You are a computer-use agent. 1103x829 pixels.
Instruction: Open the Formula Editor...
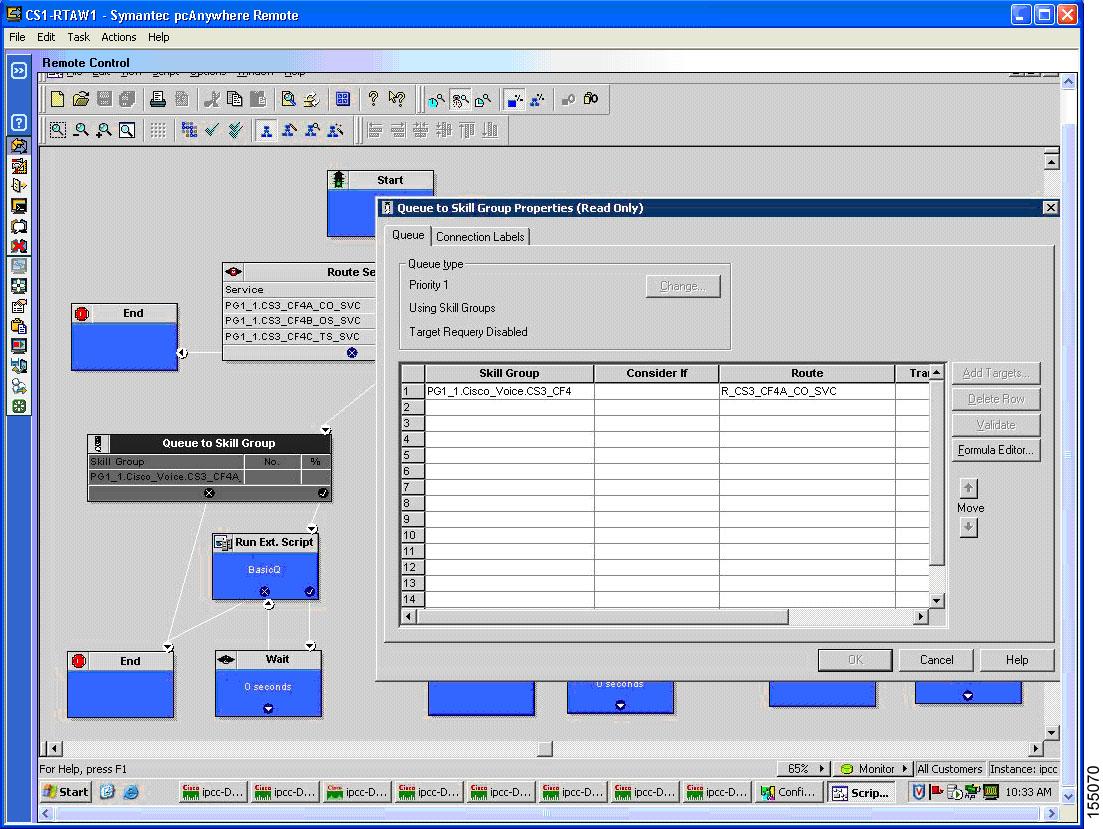(995, 450)
